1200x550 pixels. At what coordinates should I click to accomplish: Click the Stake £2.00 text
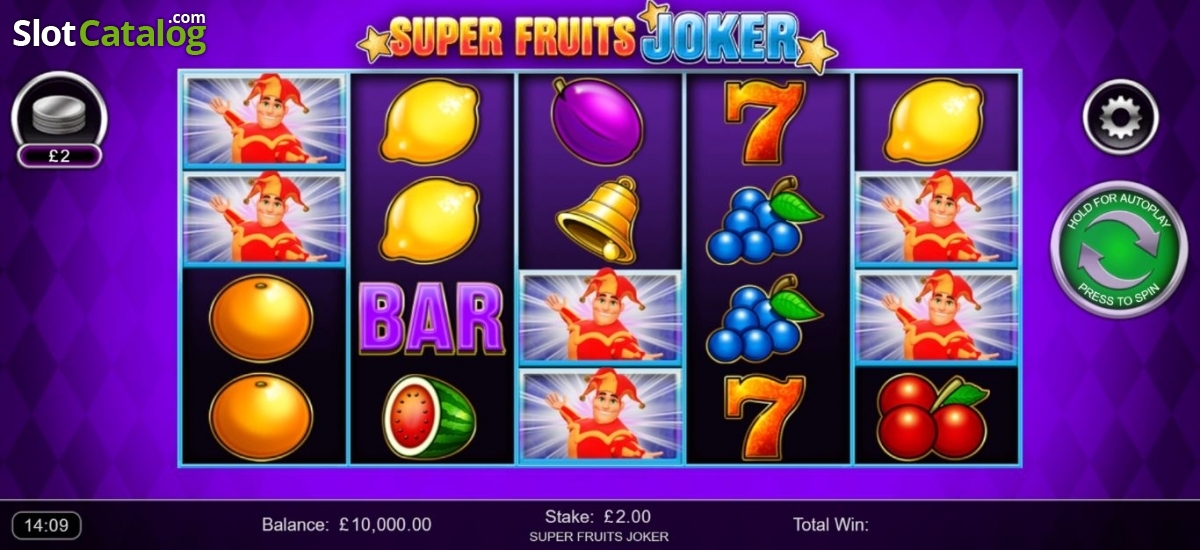pos(597,517)
